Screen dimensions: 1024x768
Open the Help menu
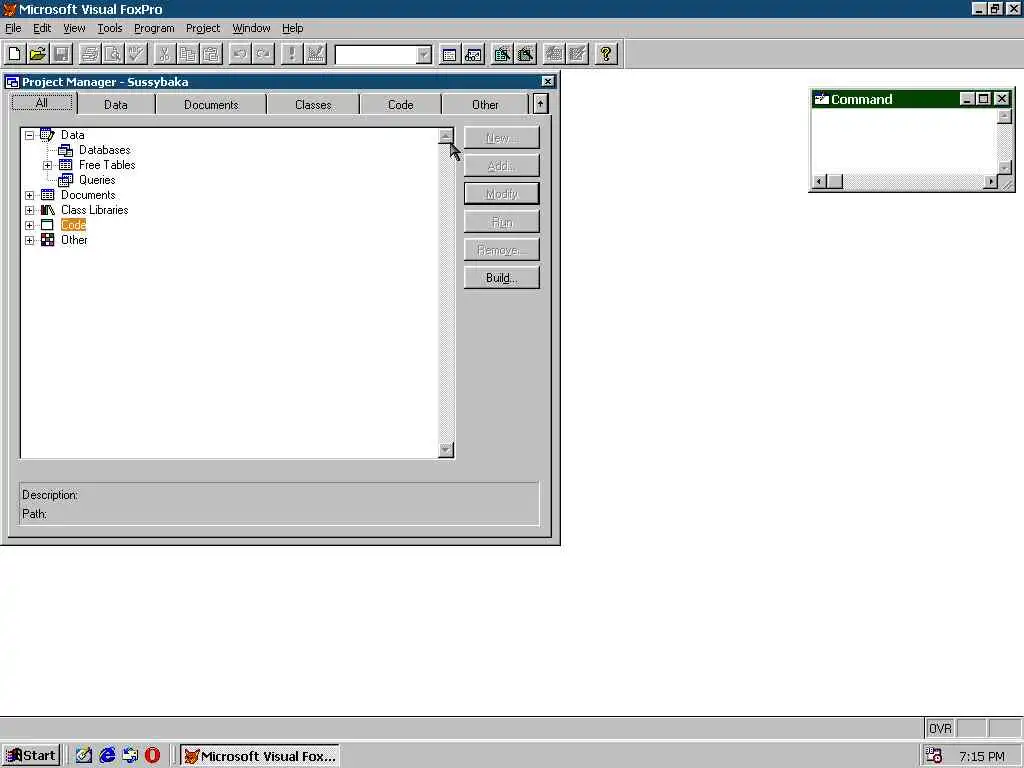click(293, 28)
